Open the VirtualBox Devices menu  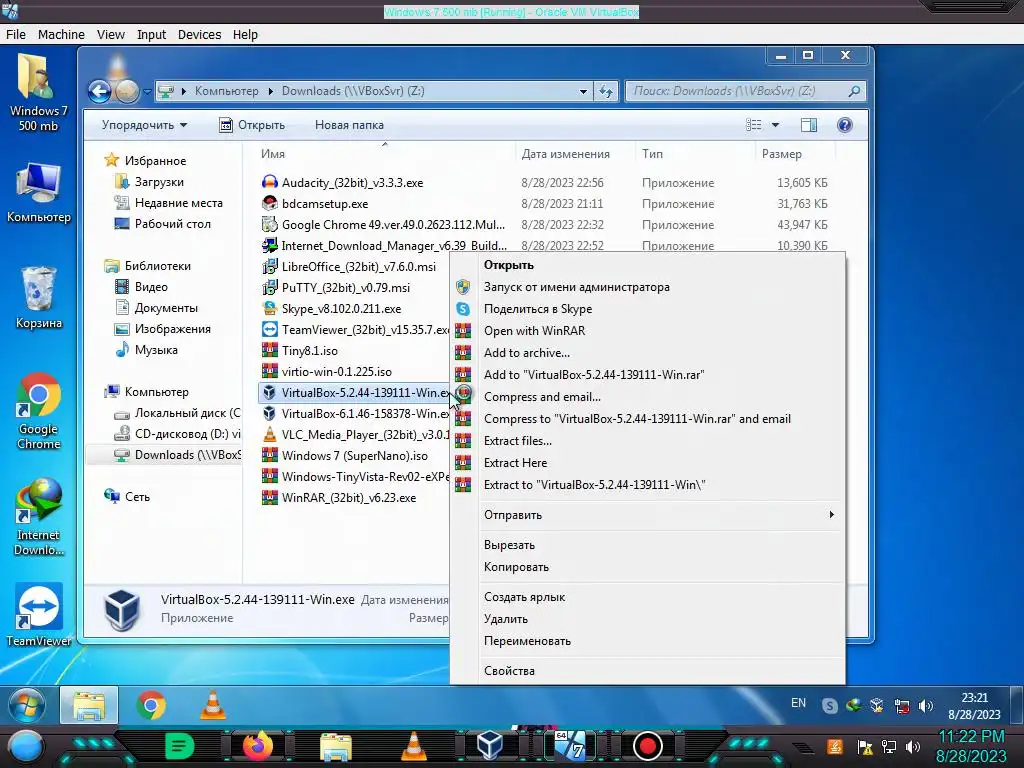[199, 35]
